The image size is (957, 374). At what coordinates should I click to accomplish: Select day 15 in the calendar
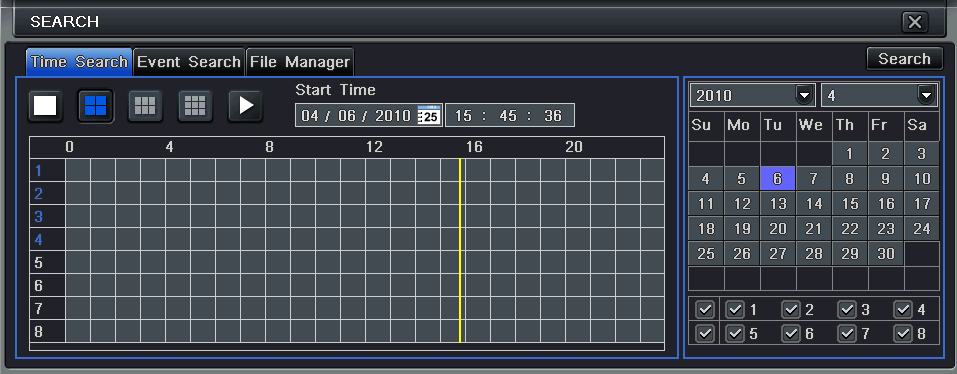click(850, 204)
